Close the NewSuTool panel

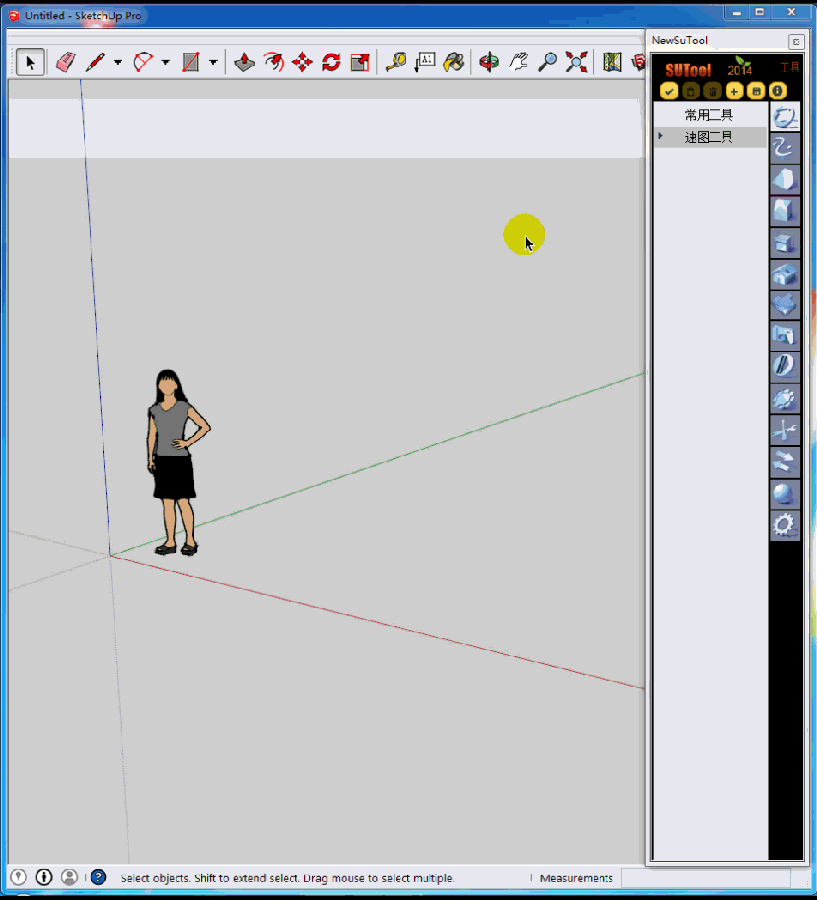tap(796, 41)
